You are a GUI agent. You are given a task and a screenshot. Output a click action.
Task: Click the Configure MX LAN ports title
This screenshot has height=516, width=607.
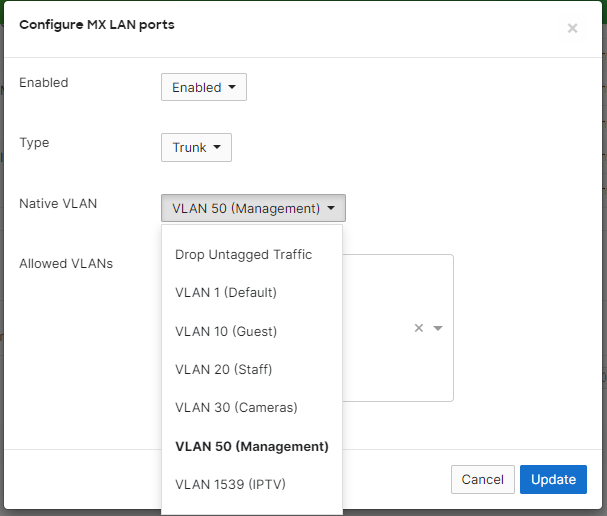pos(97,24)
